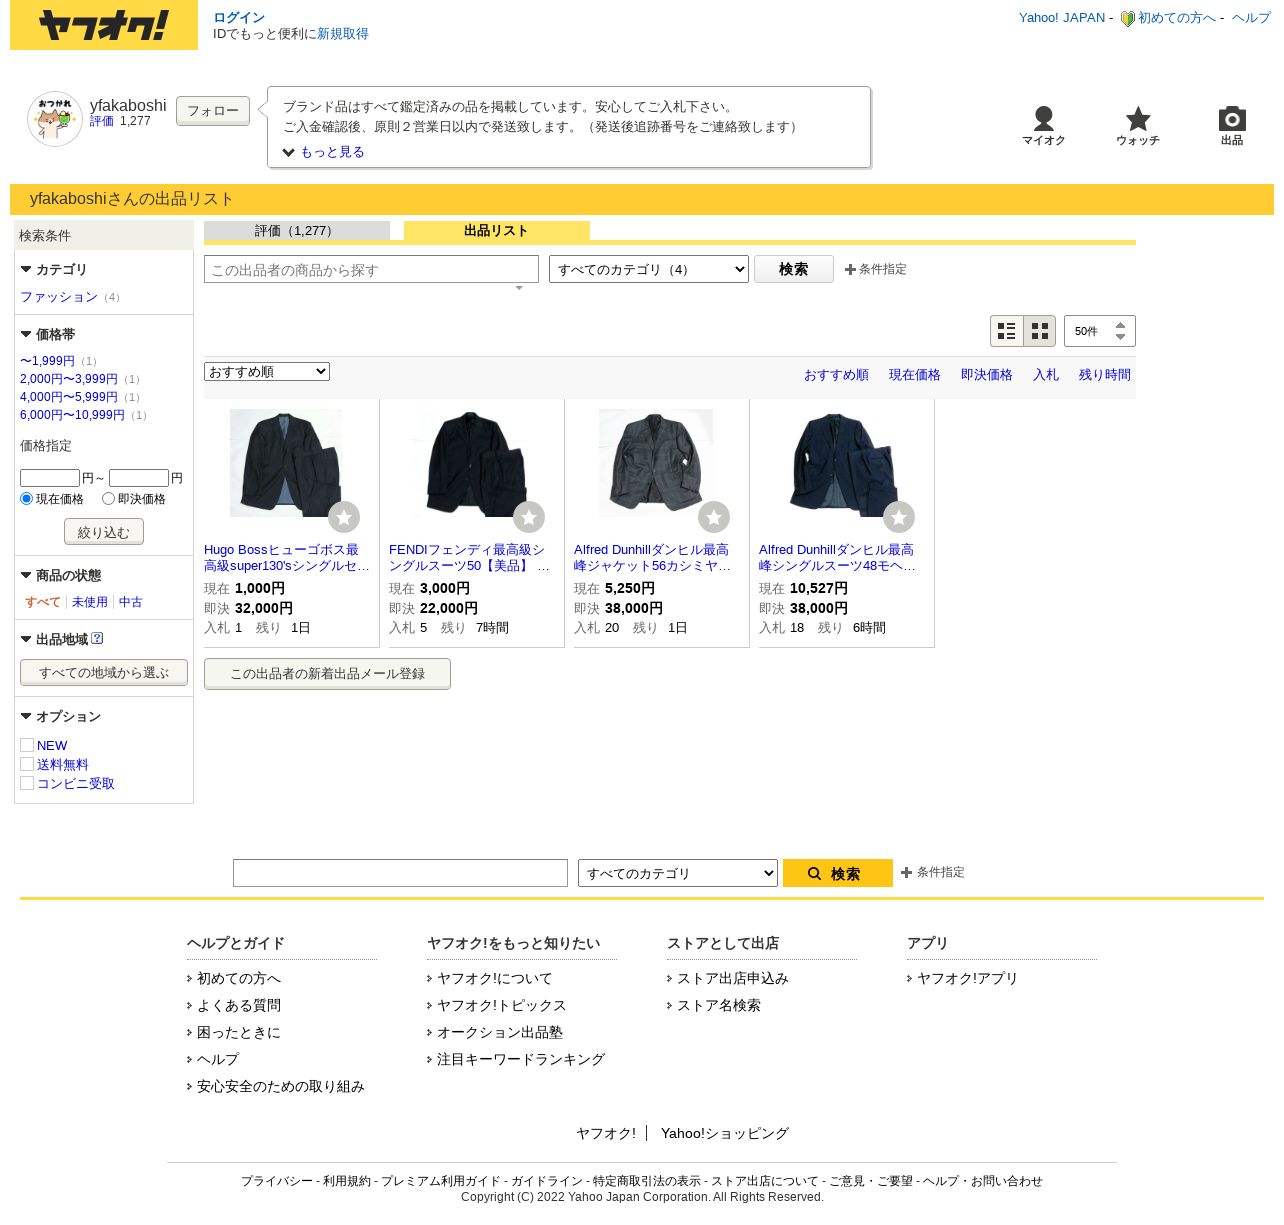Screen dimensions: 1284x1225
Task: Select the 現在価格 radio button
Action: pyautogui.click(x=27, y=498)
